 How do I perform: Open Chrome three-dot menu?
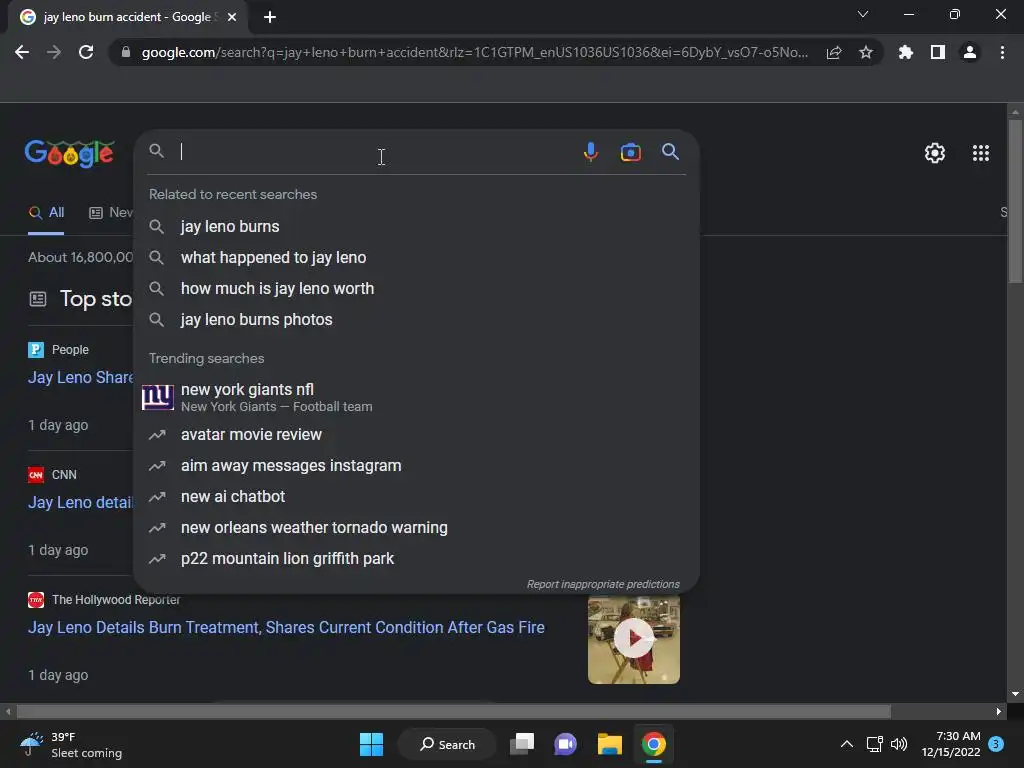(1002, 52)
